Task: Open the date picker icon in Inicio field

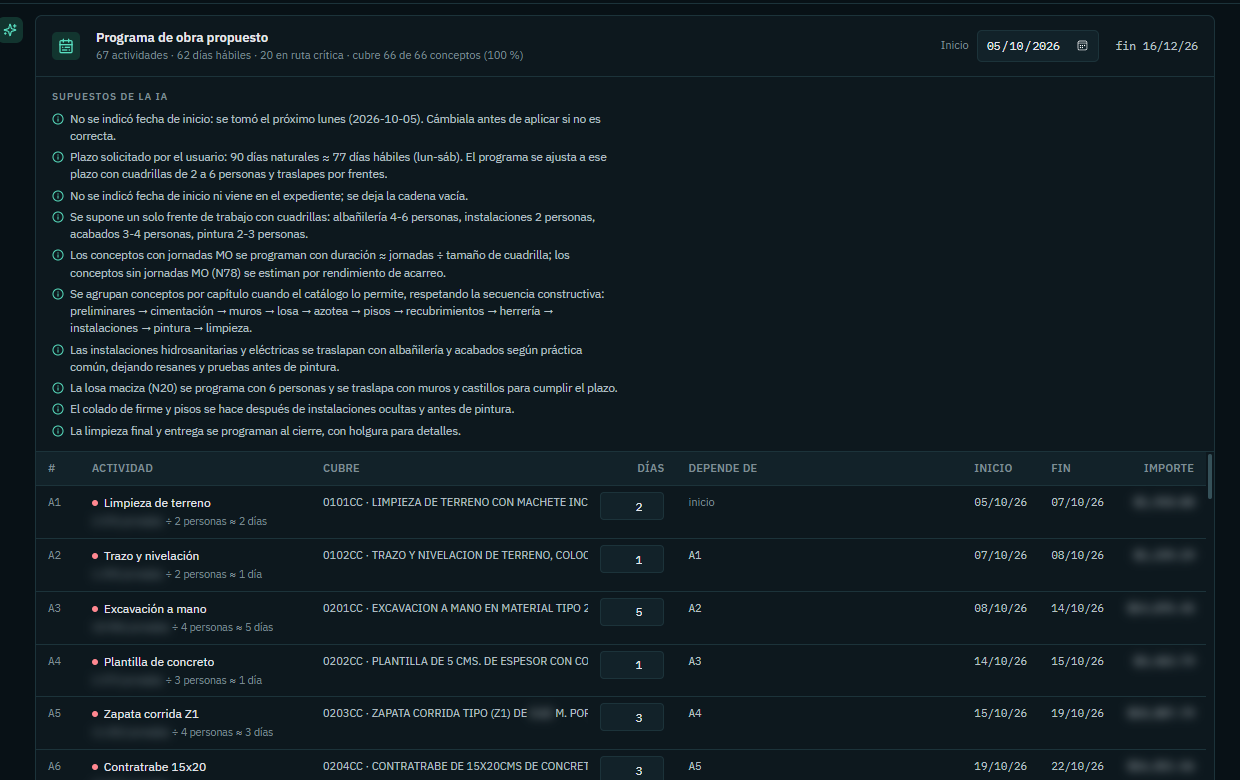Action: click(x=1082, y=46)
